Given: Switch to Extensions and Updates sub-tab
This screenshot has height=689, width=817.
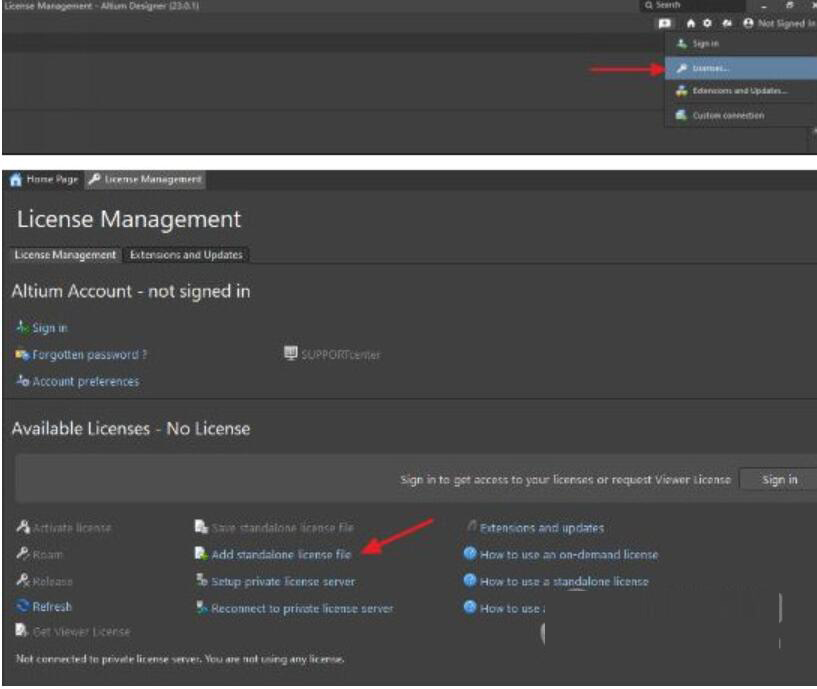Looking at the screenshot, I should click(x=186, y=255).
